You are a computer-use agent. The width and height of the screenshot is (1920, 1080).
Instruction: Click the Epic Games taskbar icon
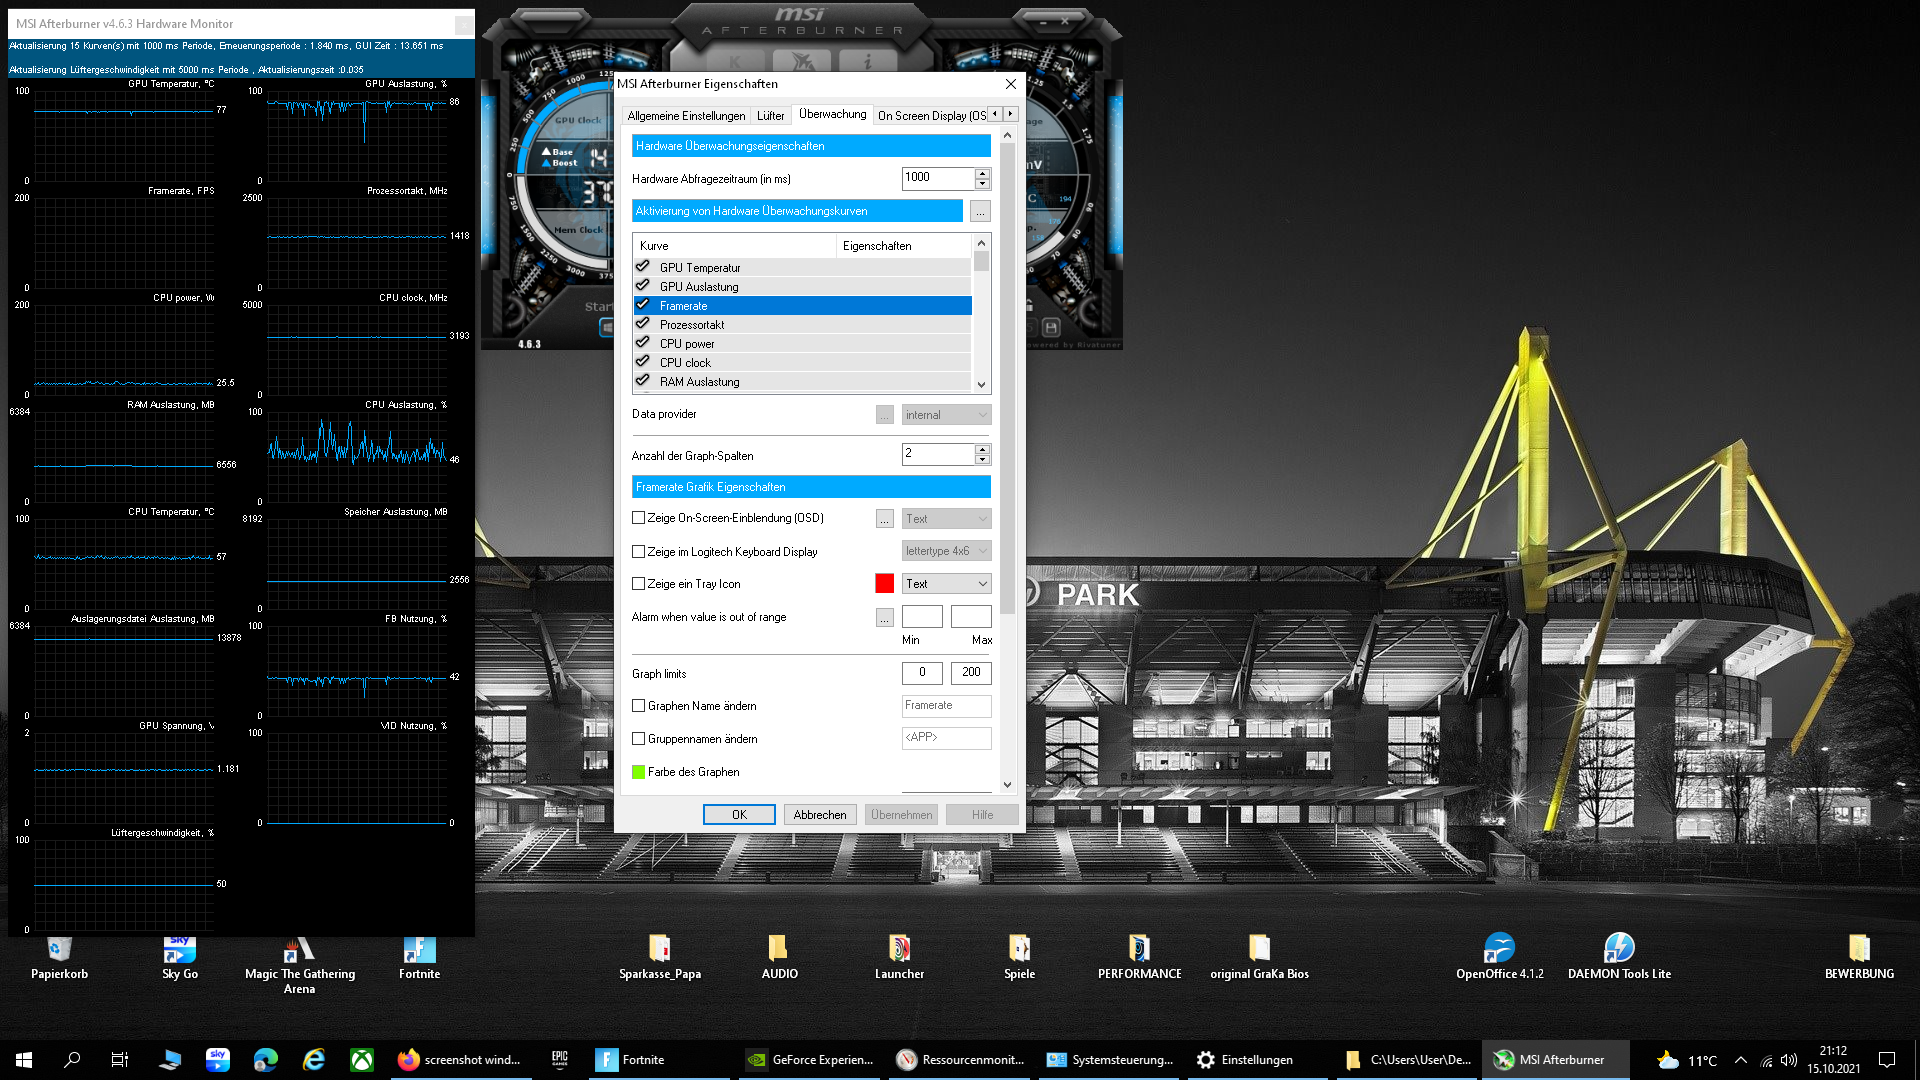pyautogui.click(x=559, y=1060)
